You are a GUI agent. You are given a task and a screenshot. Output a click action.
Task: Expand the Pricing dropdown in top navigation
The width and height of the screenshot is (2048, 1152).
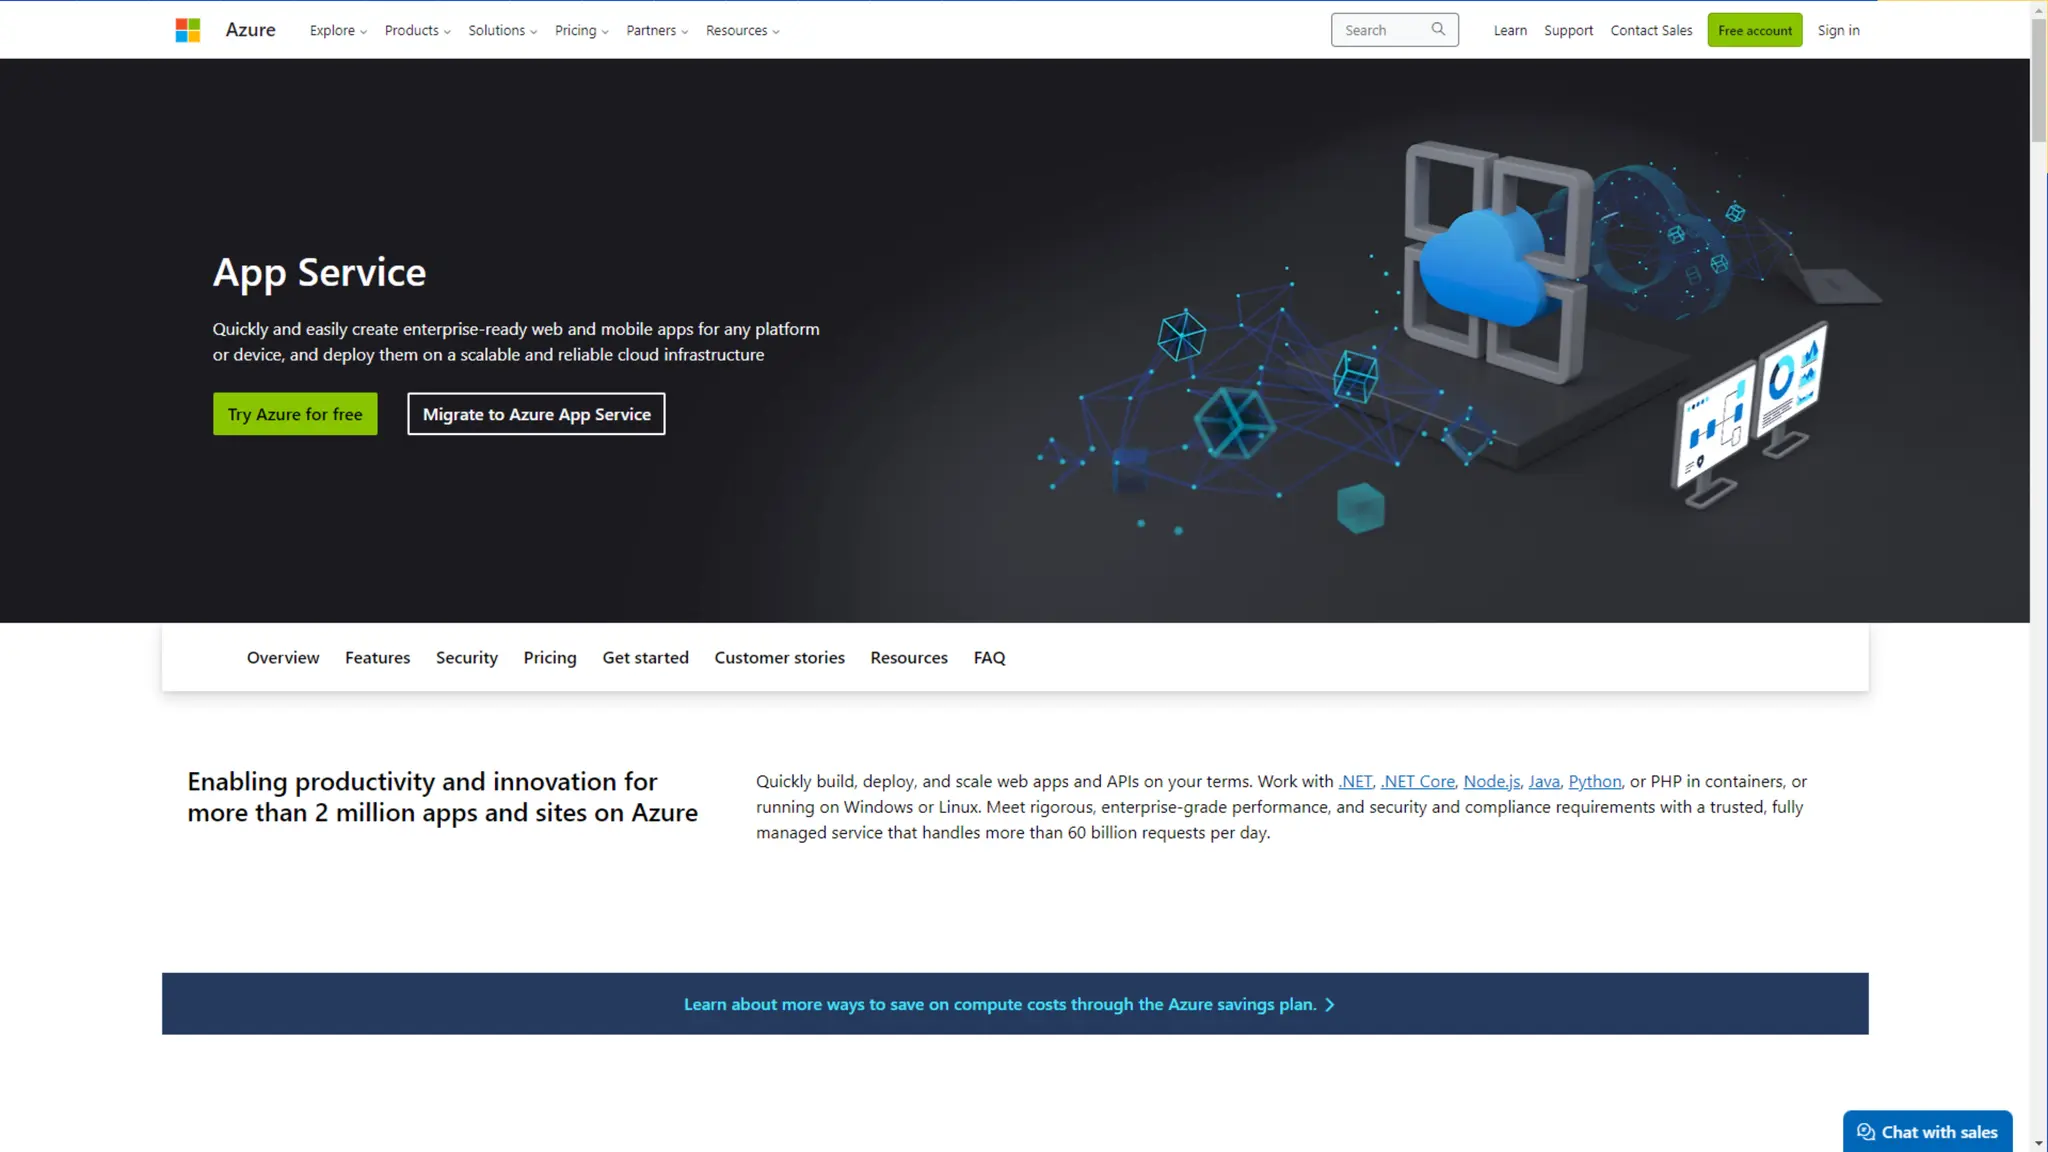pos(581,30)
